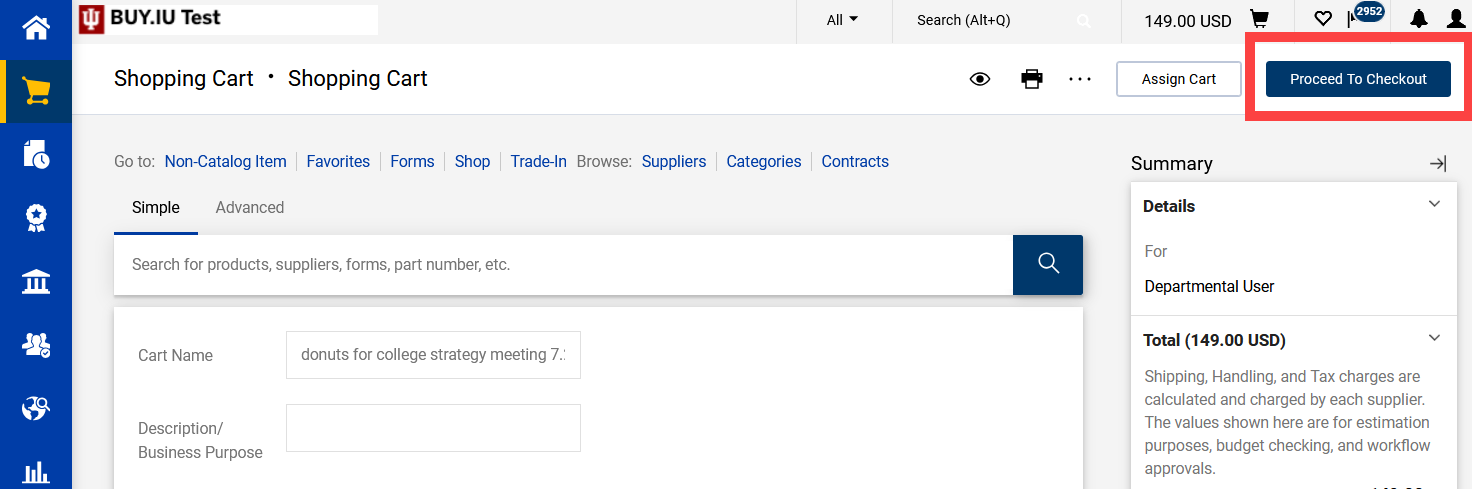Open the Contracts ribbon award sidebar icon
The width and height of the screenshot is (1472, 489).
click(x=36, y=218)
